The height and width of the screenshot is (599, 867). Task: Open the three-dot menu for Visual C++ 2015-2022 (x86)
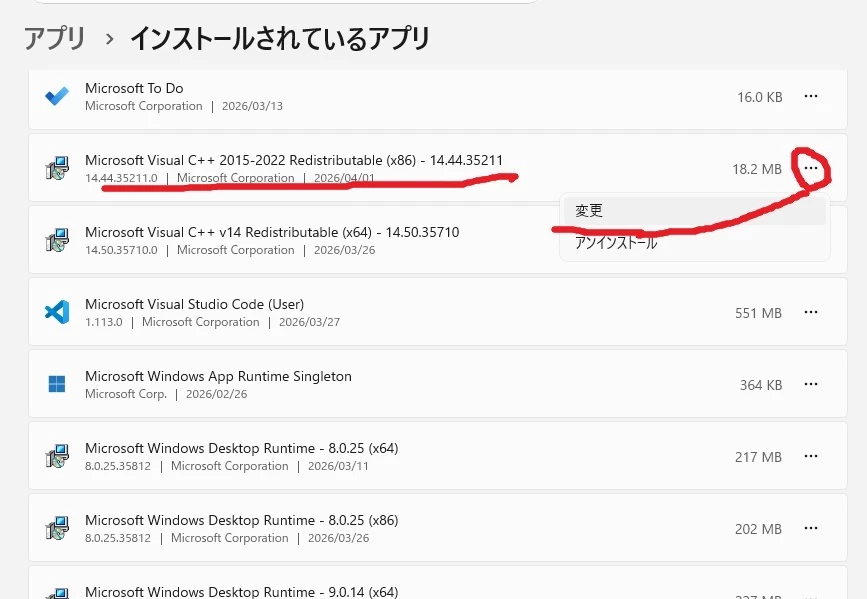[x=811, y=168]
